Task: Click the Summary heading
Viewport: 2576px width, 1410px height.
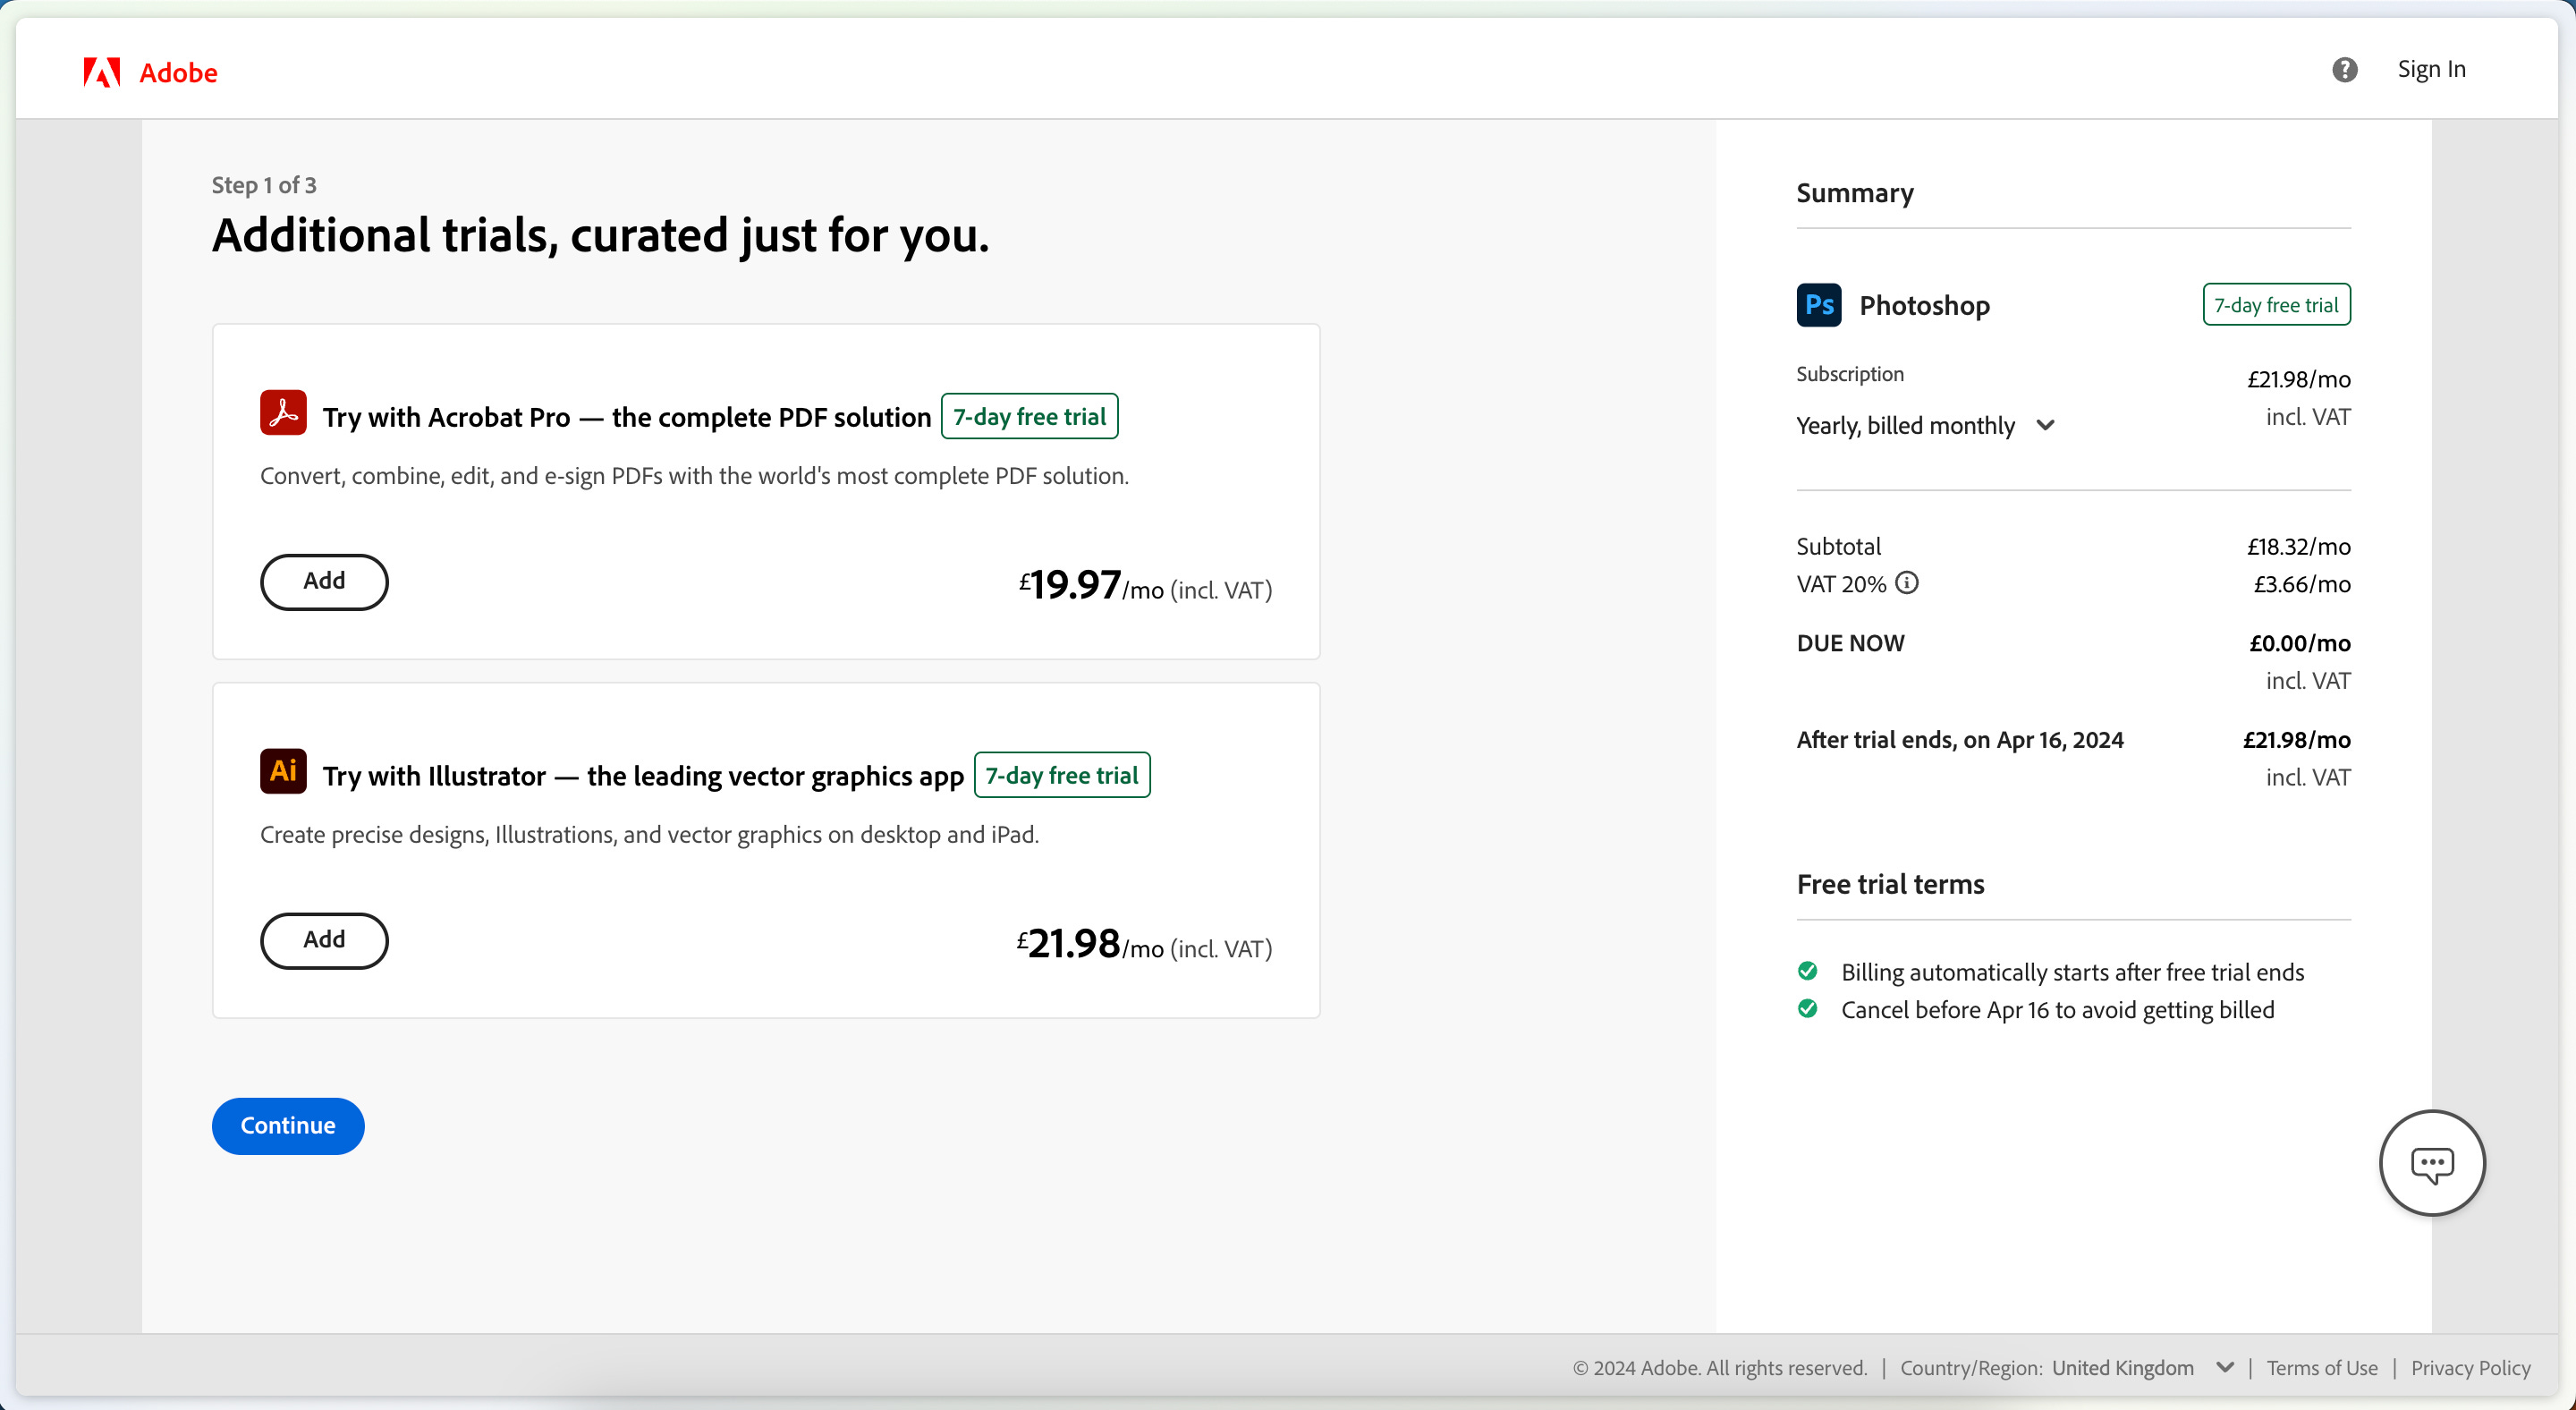Action: point(1855,193)
